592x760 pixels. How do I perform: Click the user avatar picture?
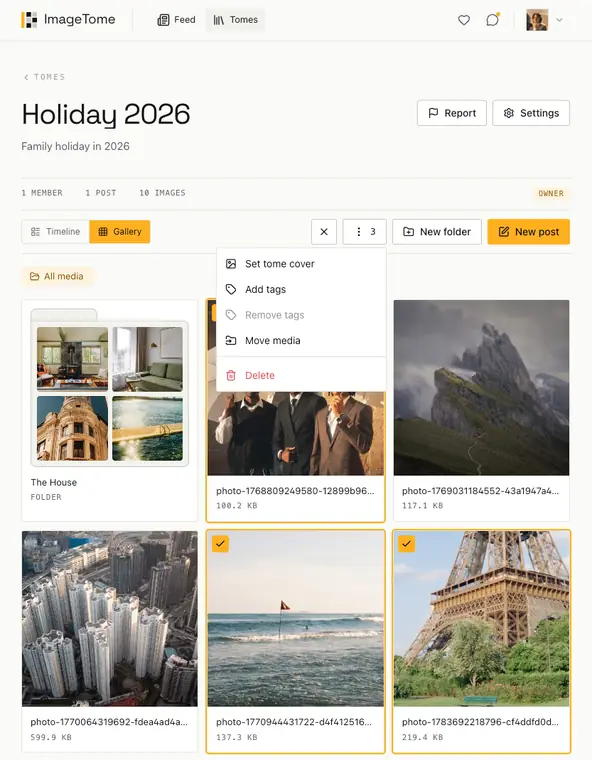537,20
